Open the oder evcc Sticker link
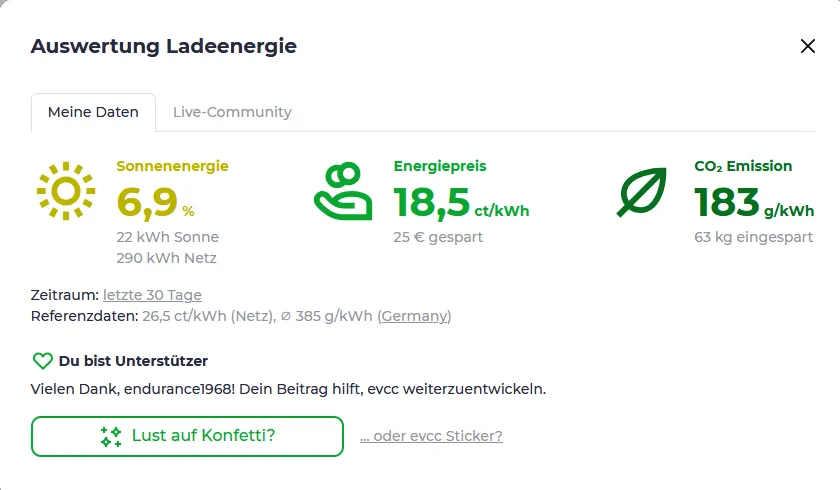The image size is (840, 490). [x=431, y=436]
